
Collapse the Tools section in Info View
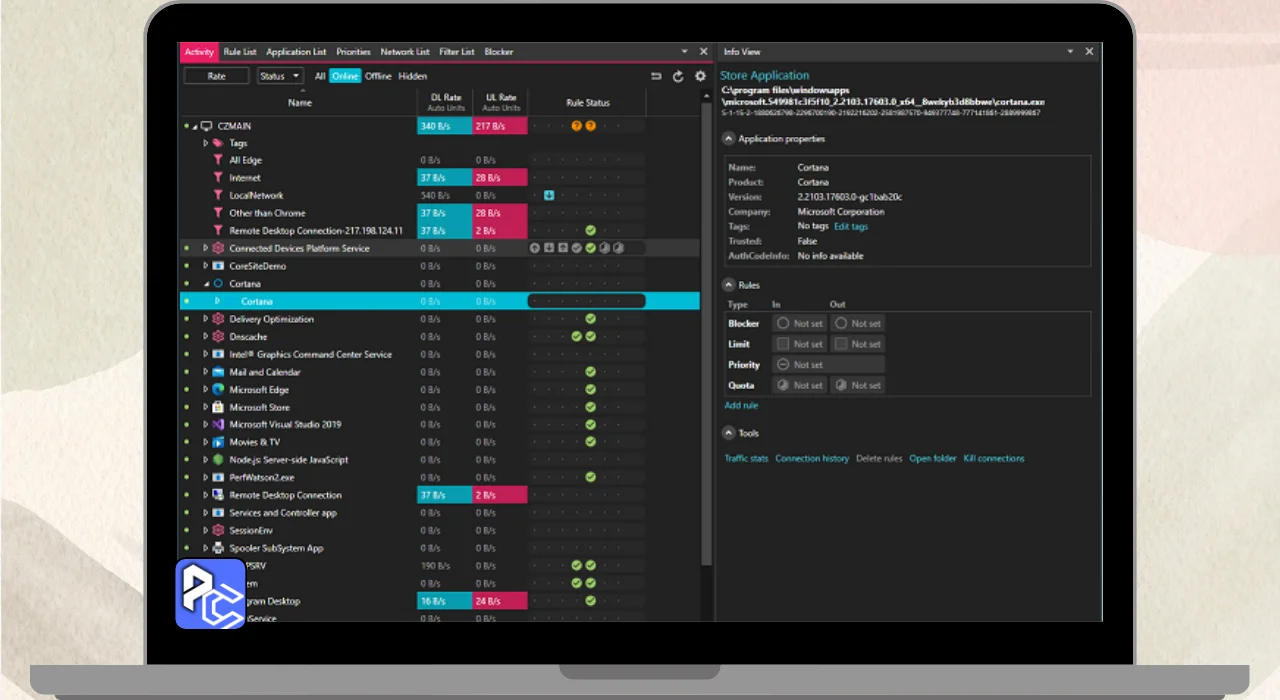pos(728,433)
